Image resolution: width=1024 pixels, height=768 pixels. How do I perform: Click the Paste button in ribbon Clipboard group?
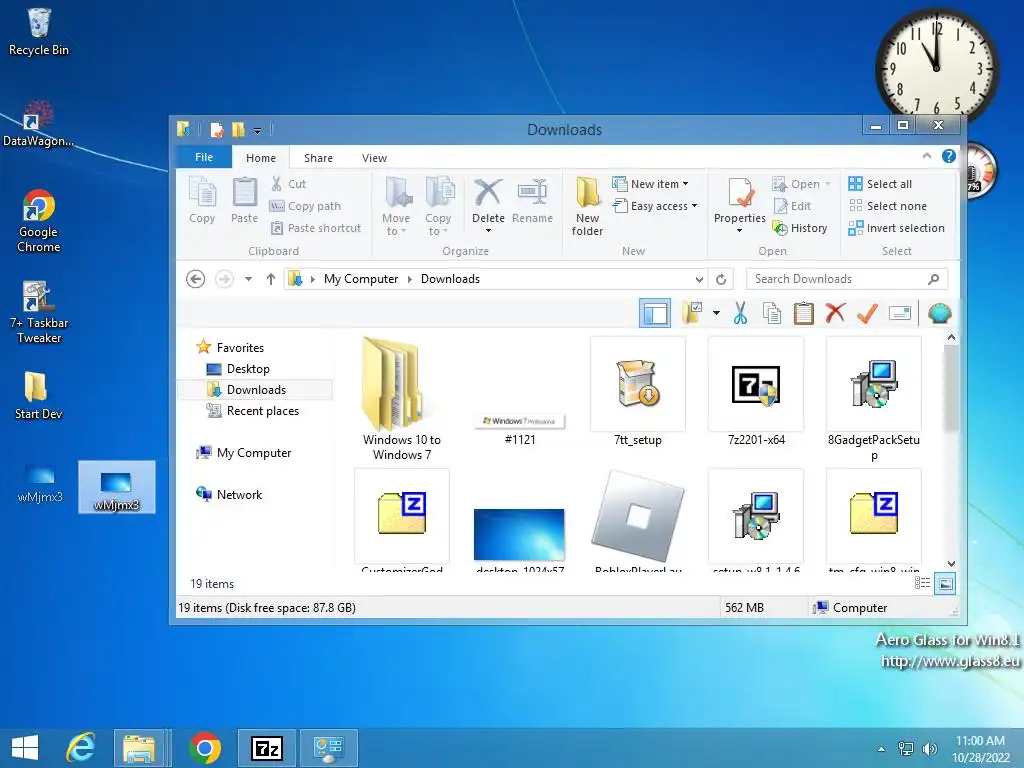244,201
